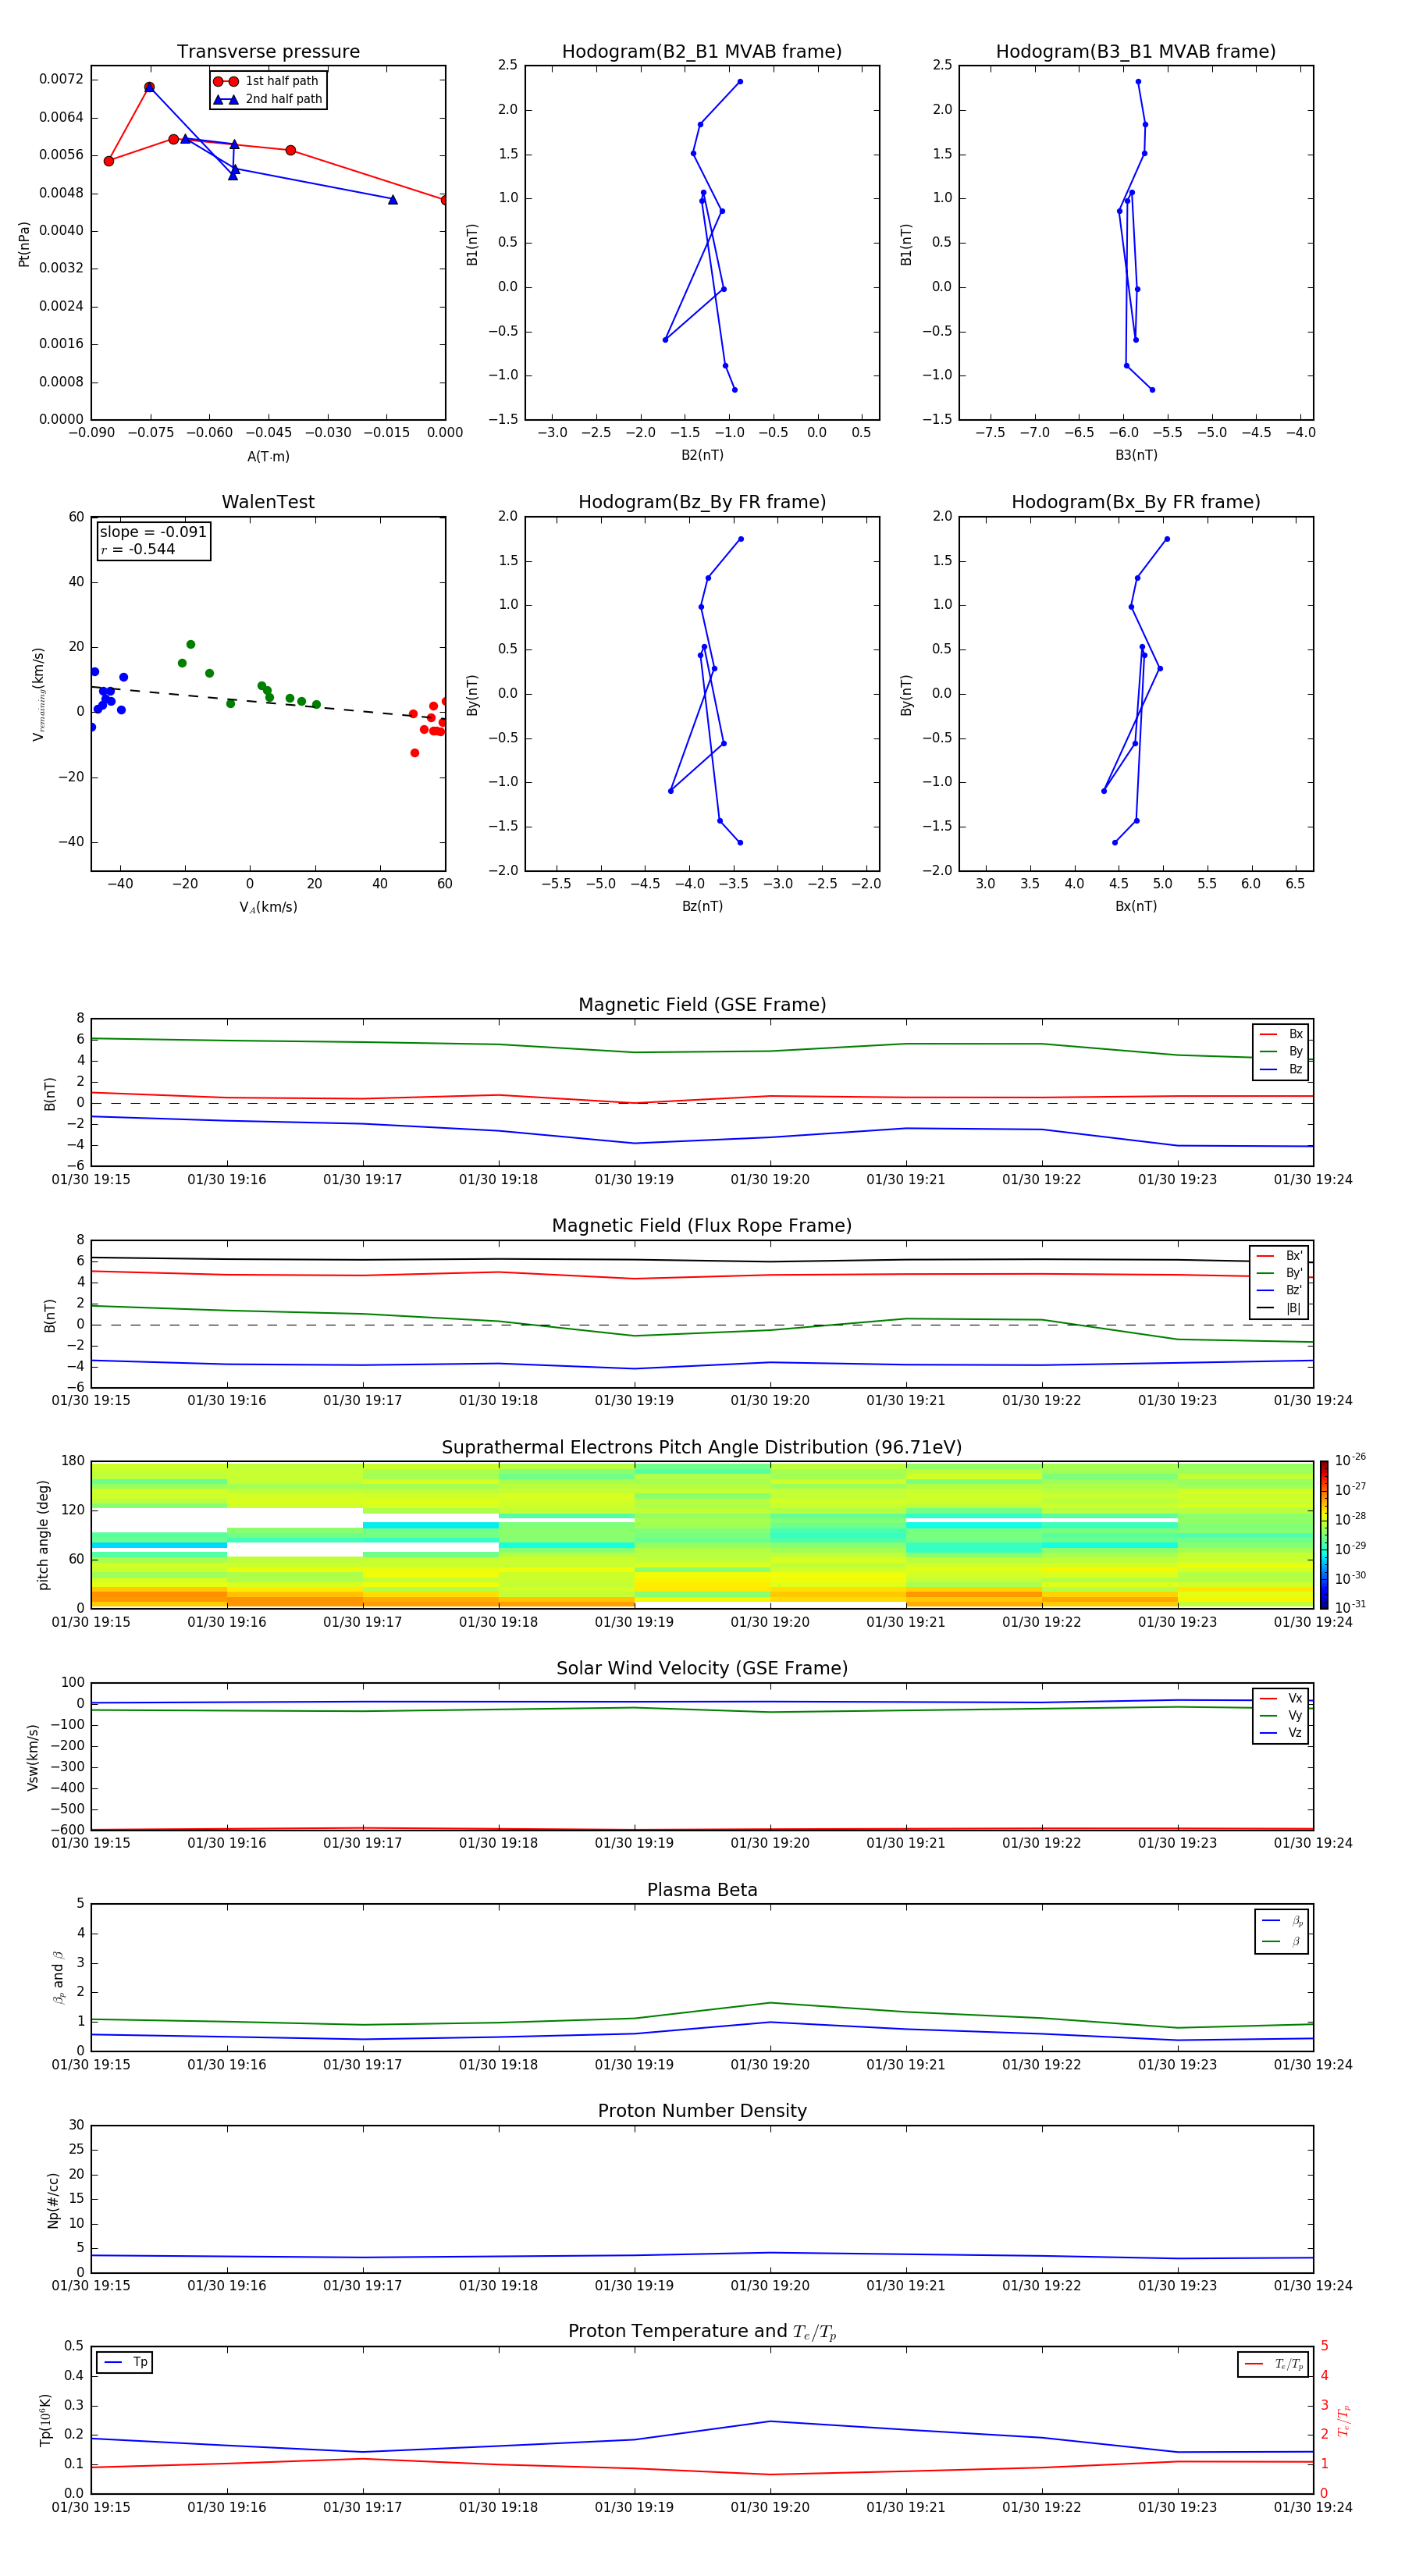
Task: Click the Suprathermal Electrons Pitch Angle Distribution title
Action: coord(702,1448)
